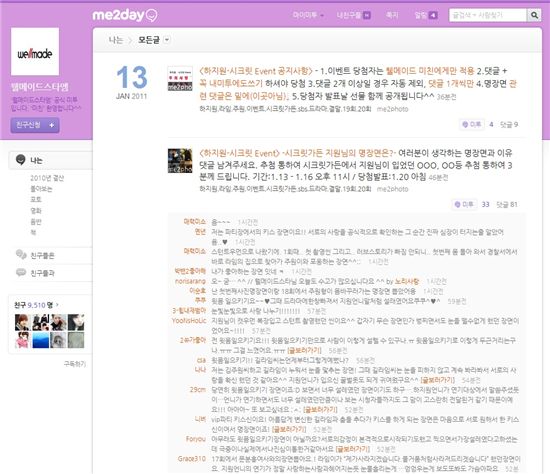Expand the friends list arrow after 9,510 명
The image size is (550, 474).
57,305
